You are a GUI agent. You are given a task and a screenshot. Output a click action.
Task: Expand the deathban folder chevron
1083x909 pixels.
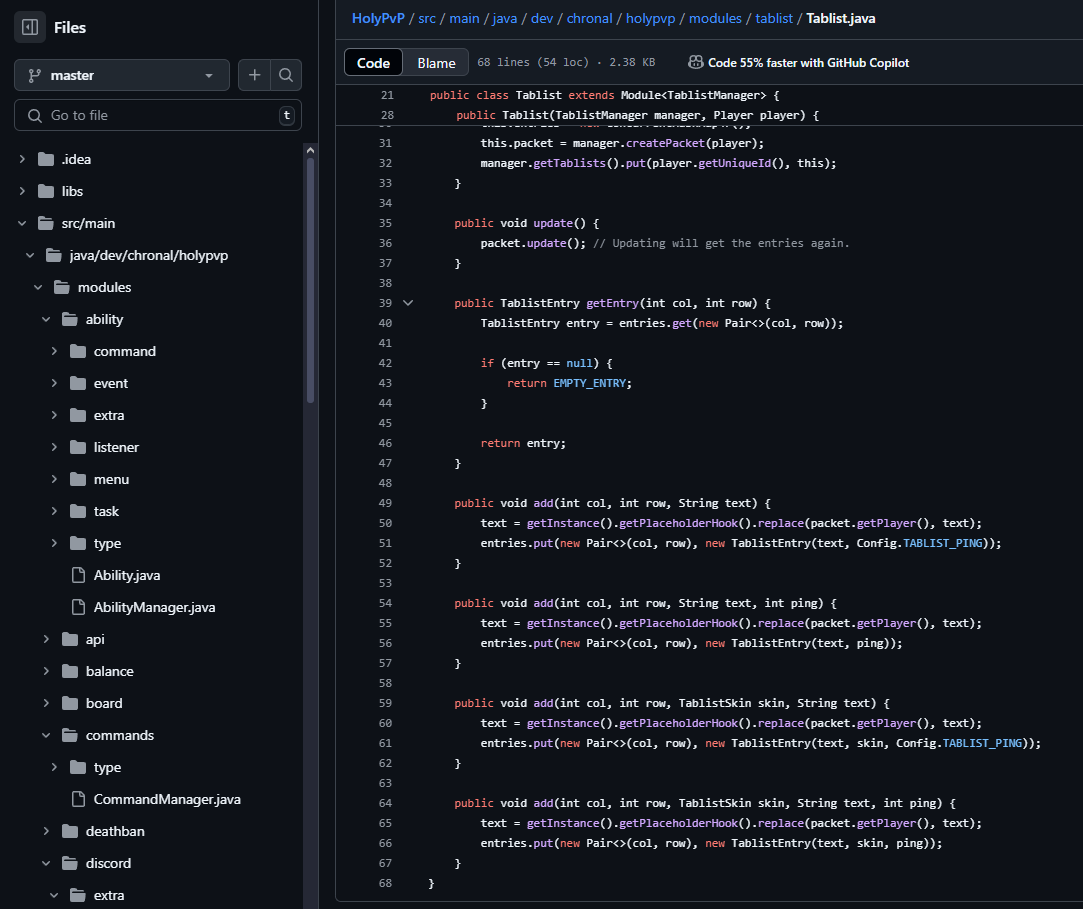[46, 832]
